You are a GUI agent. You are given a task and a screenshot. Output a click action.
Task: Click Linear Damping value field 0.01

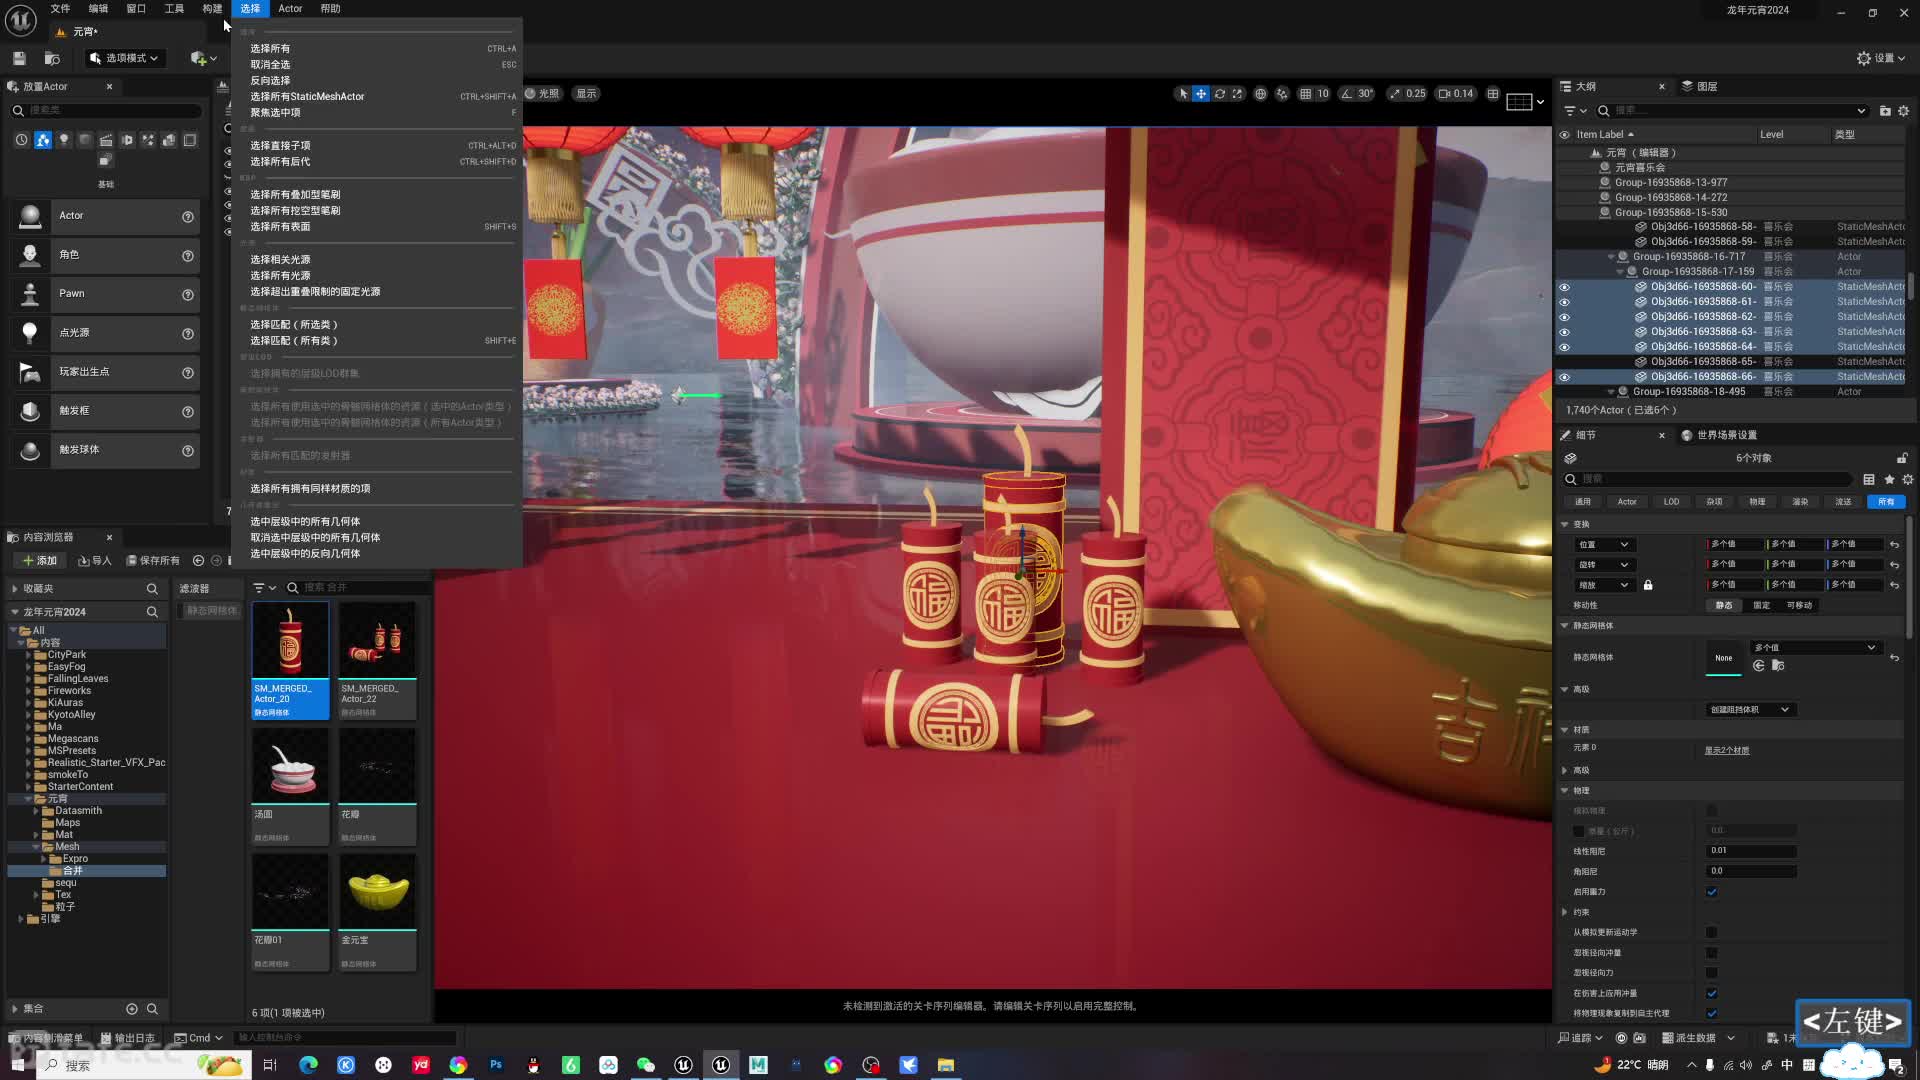coord(1751,851)
